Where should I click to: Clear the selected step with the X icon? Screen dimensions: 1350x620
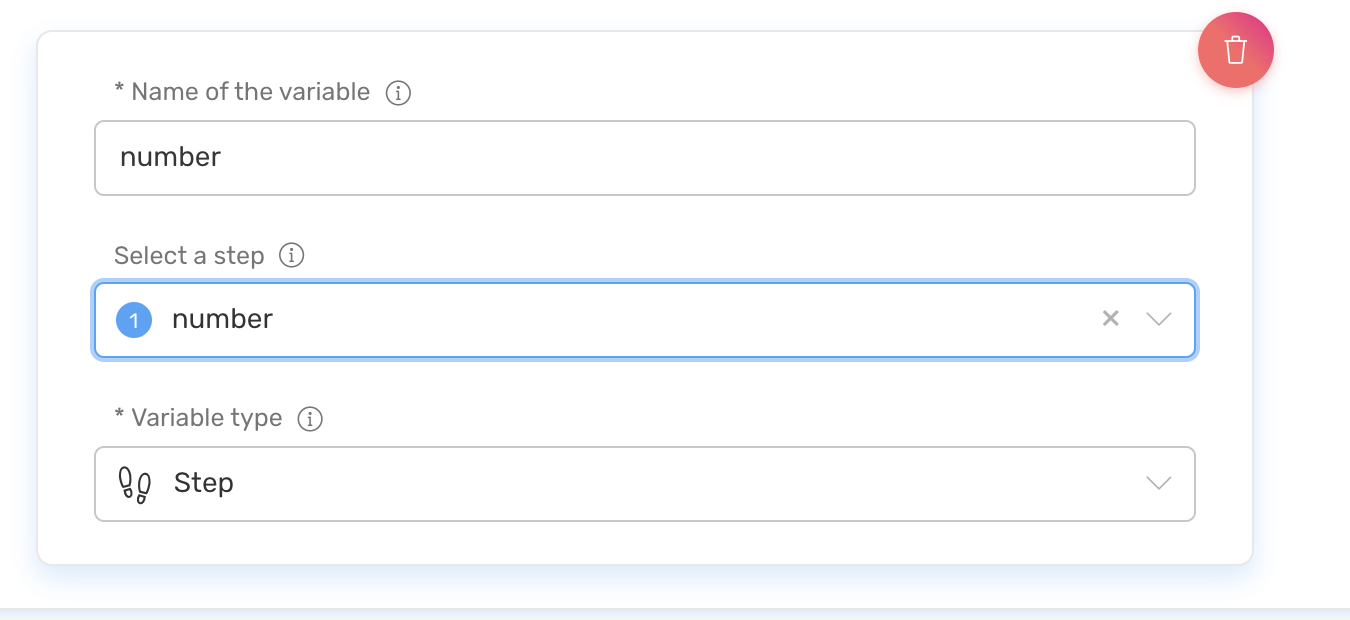pyautogui.click(x=1110, y=319)
